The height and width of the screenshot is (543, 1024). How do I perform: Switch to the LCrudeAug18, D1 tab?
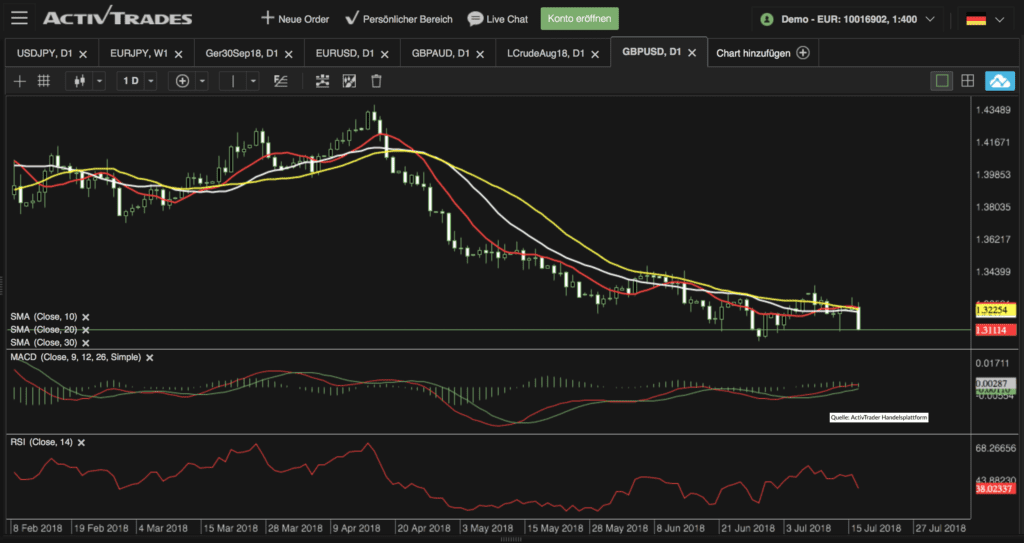tap(545, 54)
